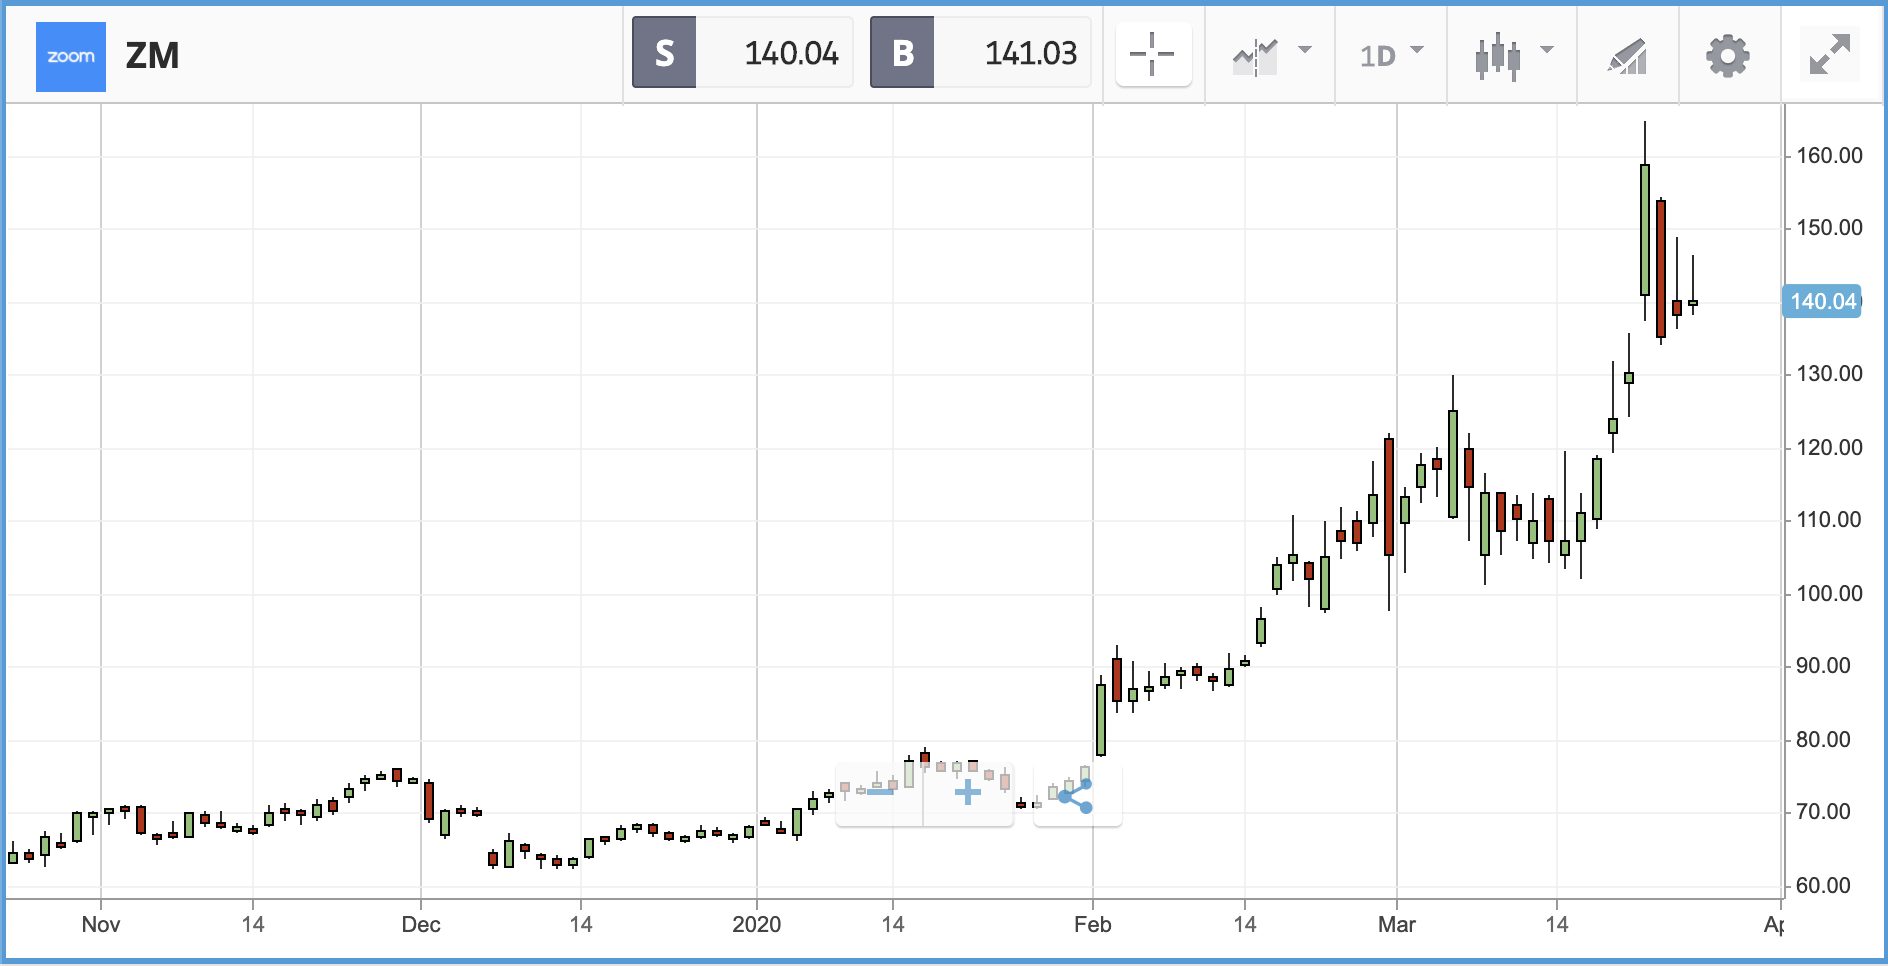Click the Buy button at 141.03

coord(980,53)
